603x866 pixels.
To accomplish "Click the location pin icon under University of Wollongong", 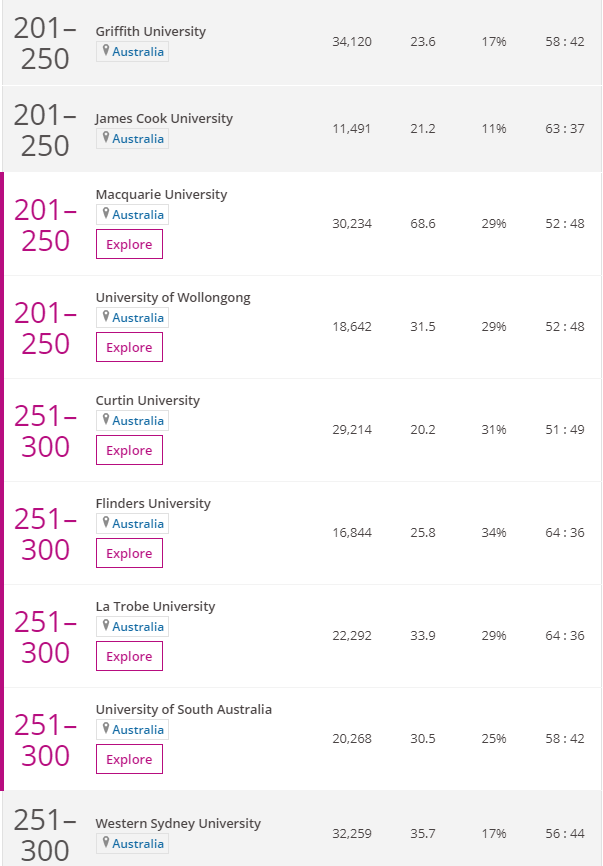I will [105, 317].
